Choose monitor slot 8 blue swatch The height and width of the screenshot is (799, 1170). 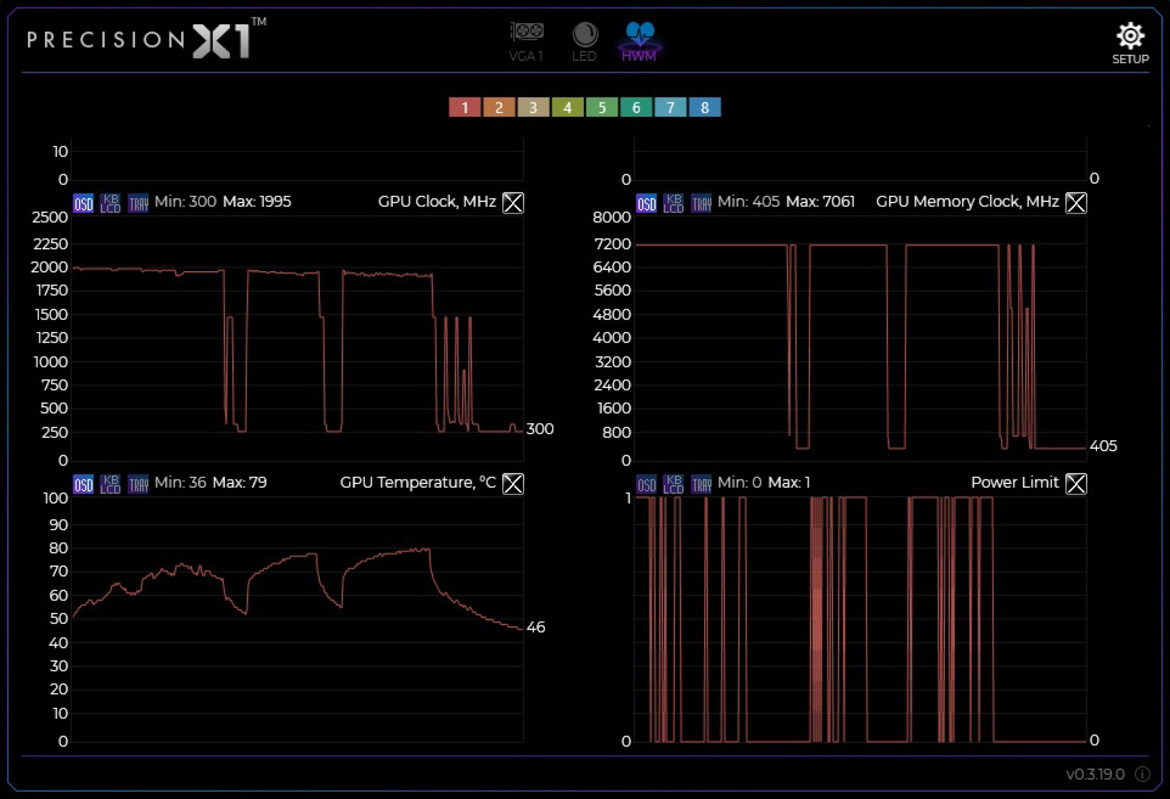[x=704, y=107]
